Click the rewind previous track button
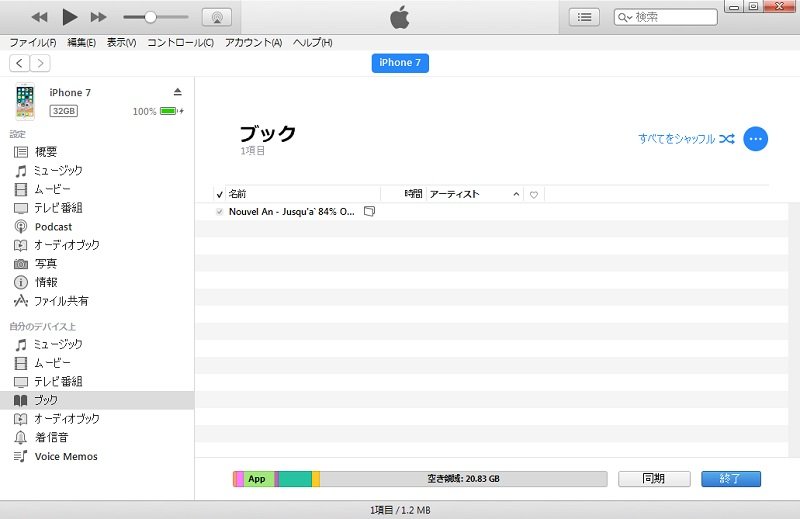The image size is (800, 519). click(x=39, y=17)
